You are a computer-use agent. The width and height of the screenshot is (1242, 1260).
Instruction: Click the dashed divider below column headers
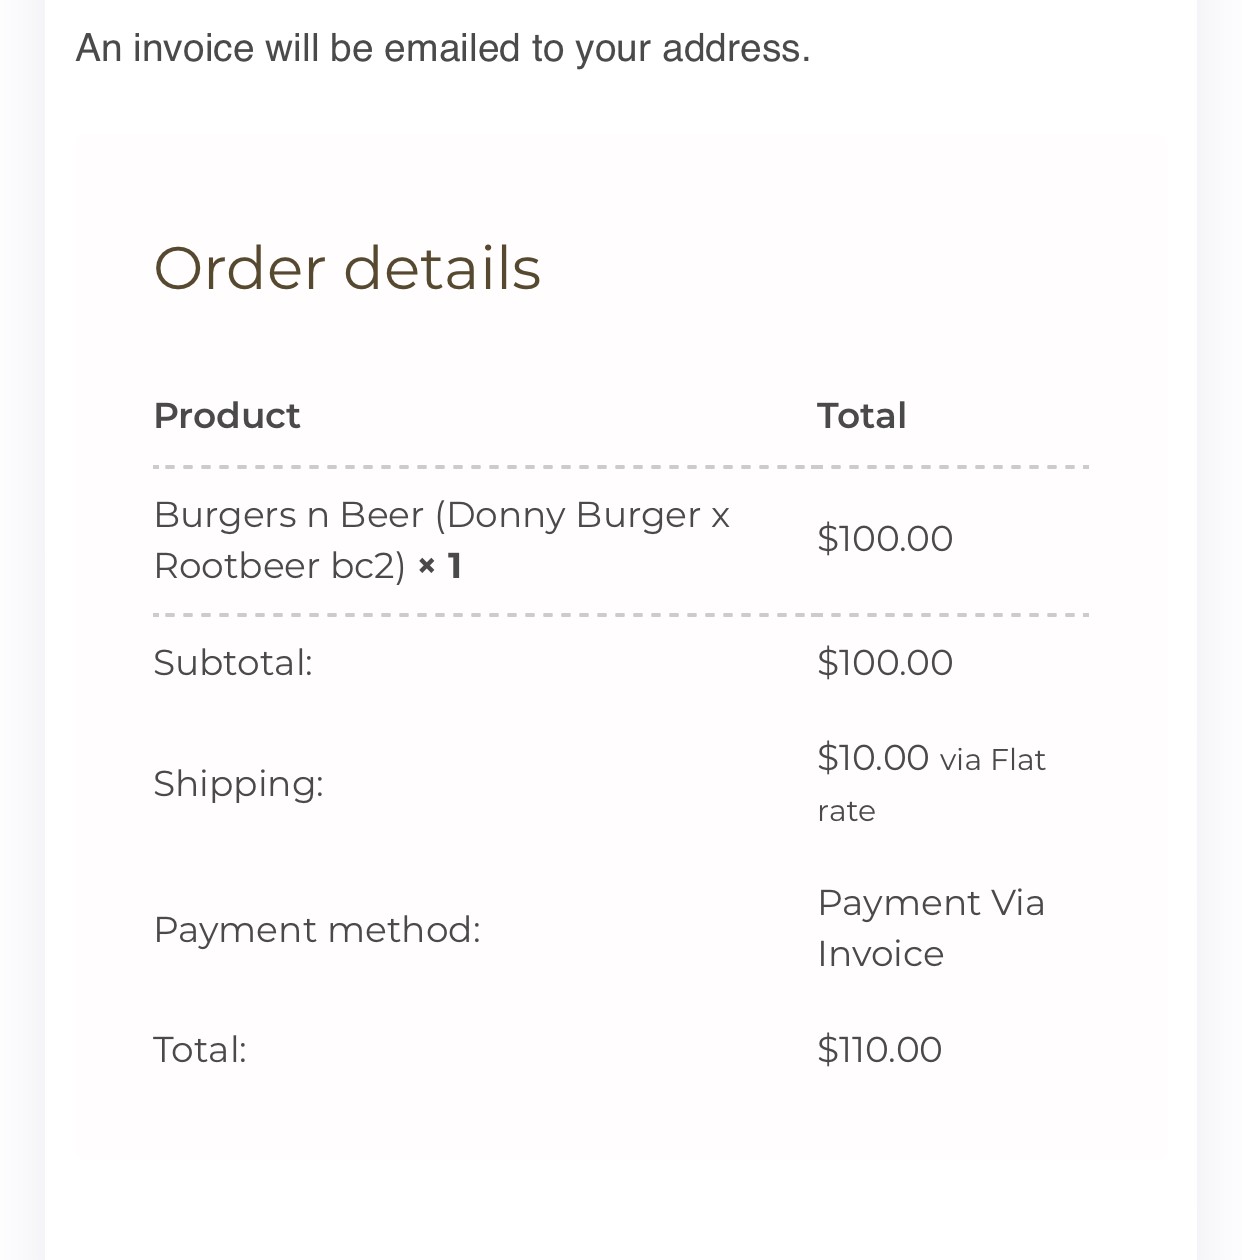point(620,467)
